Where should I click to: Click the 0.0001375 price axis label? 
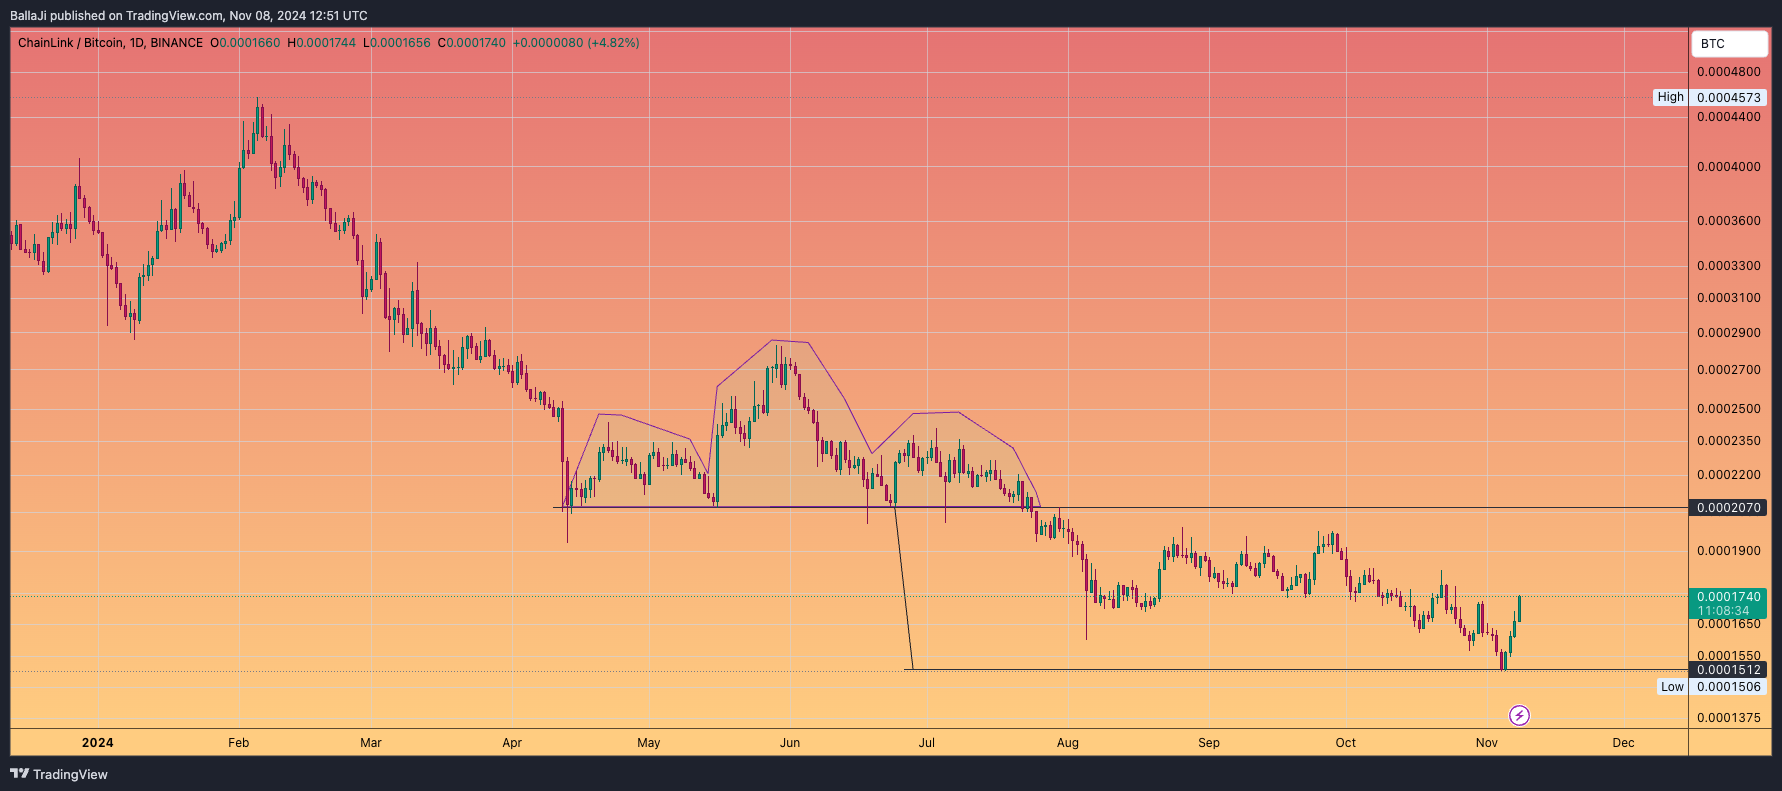pos(1729,718)
